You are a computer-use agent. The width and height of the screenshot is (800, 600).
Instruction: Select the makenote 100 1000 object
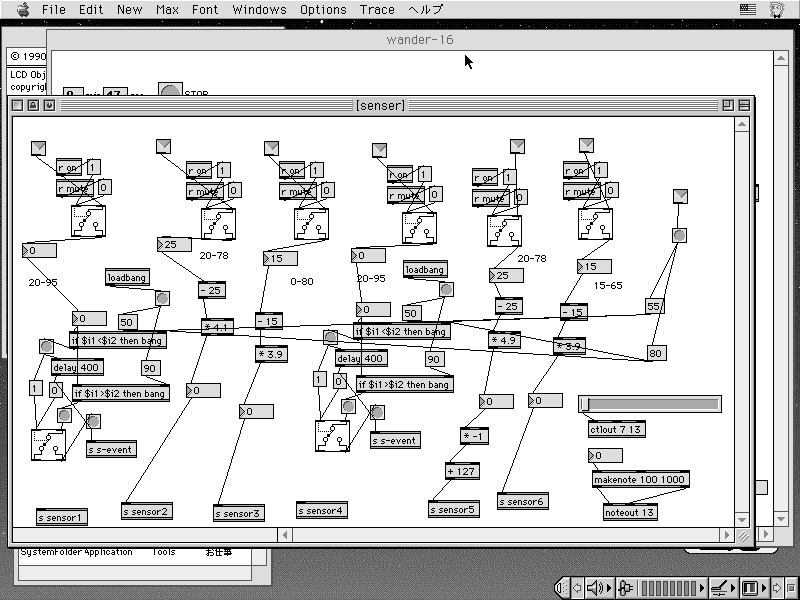tap(641, 479)
